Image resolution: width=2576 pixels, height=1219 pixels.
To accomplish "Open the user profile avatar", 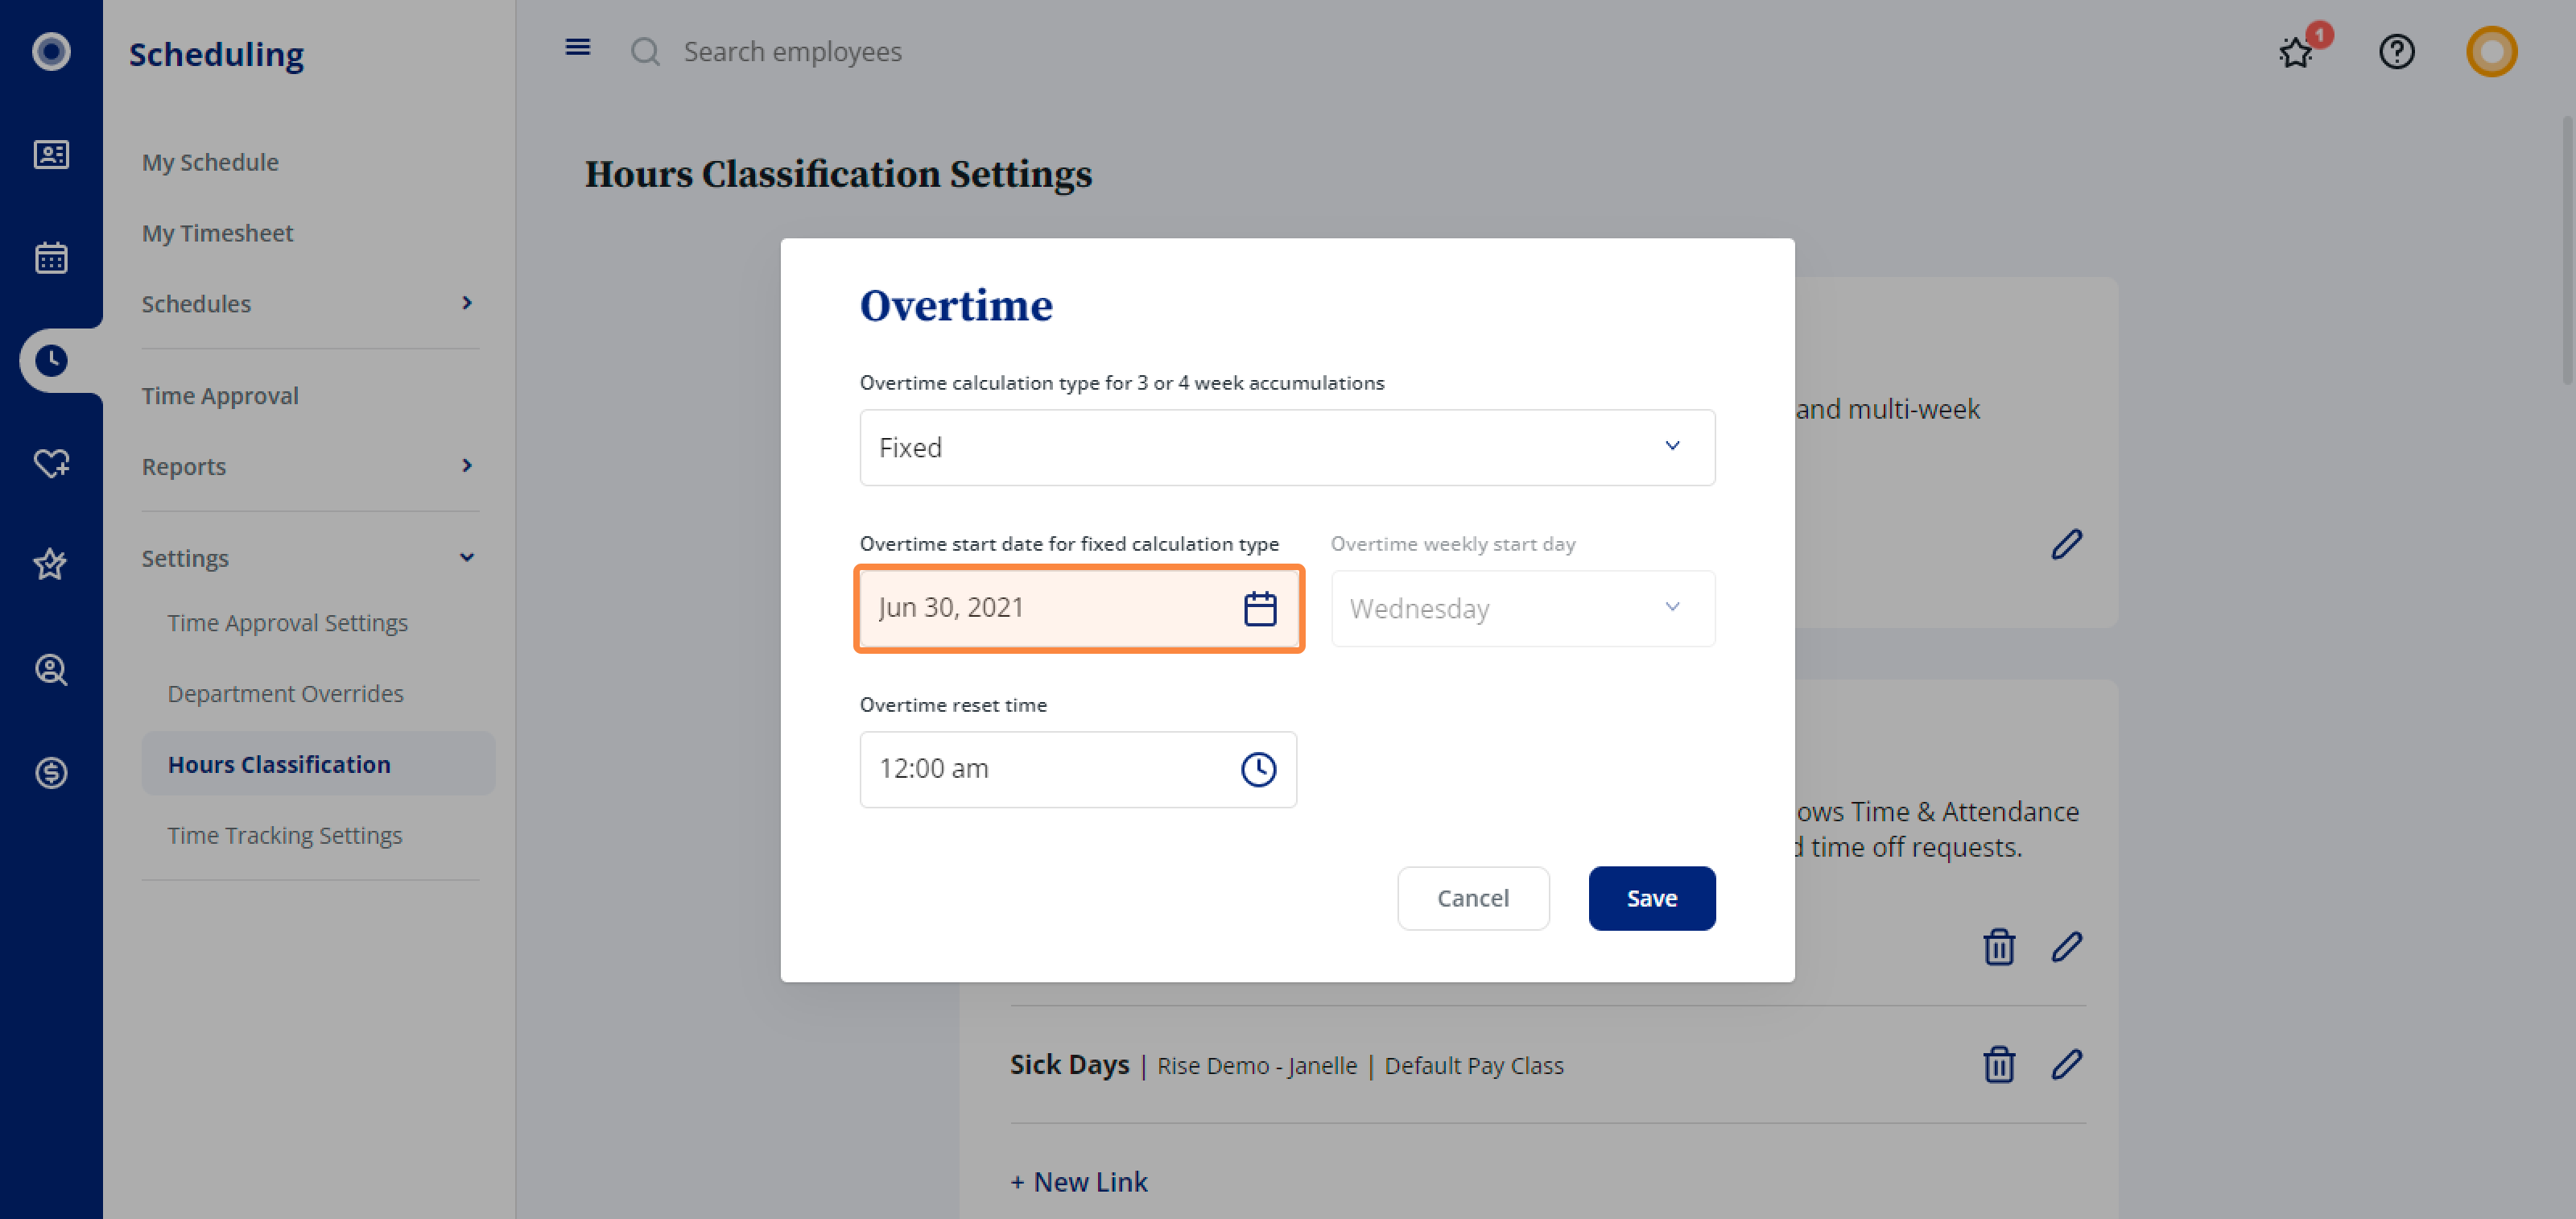I will (2490, 51).
